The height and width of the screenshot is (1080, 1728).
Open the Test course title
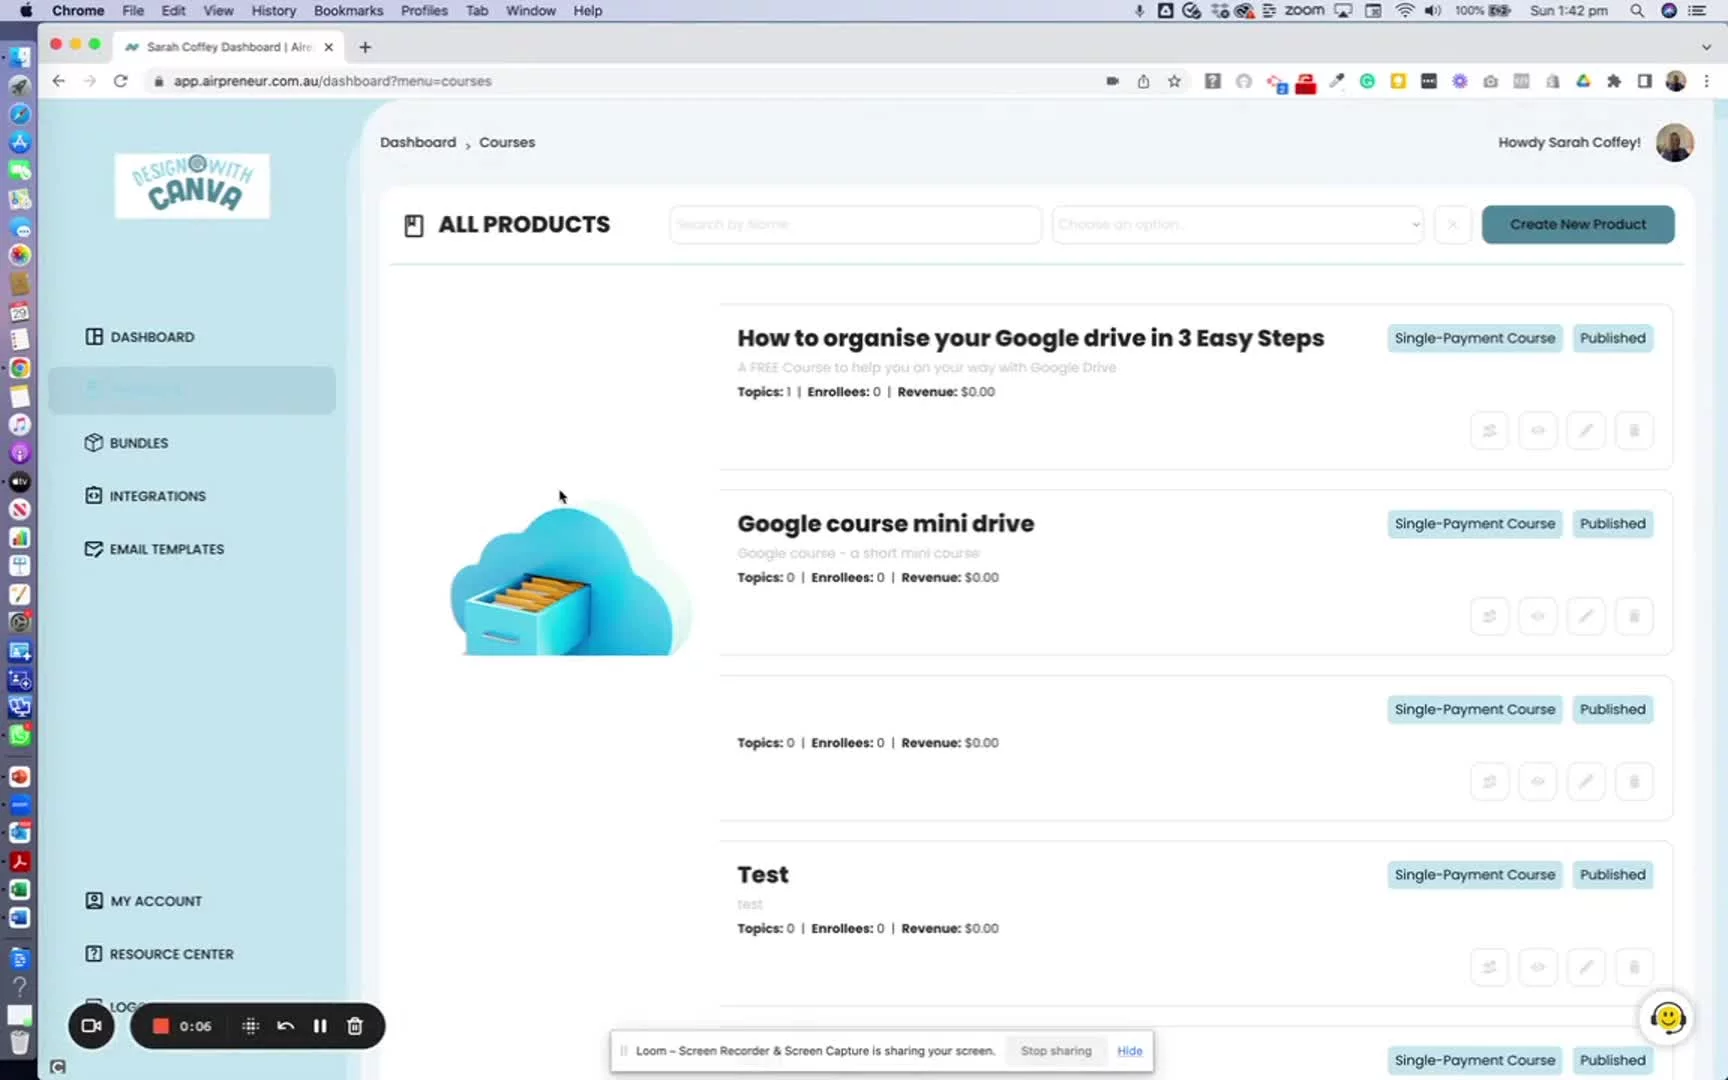pyautogui.click(x=763, y=875)
